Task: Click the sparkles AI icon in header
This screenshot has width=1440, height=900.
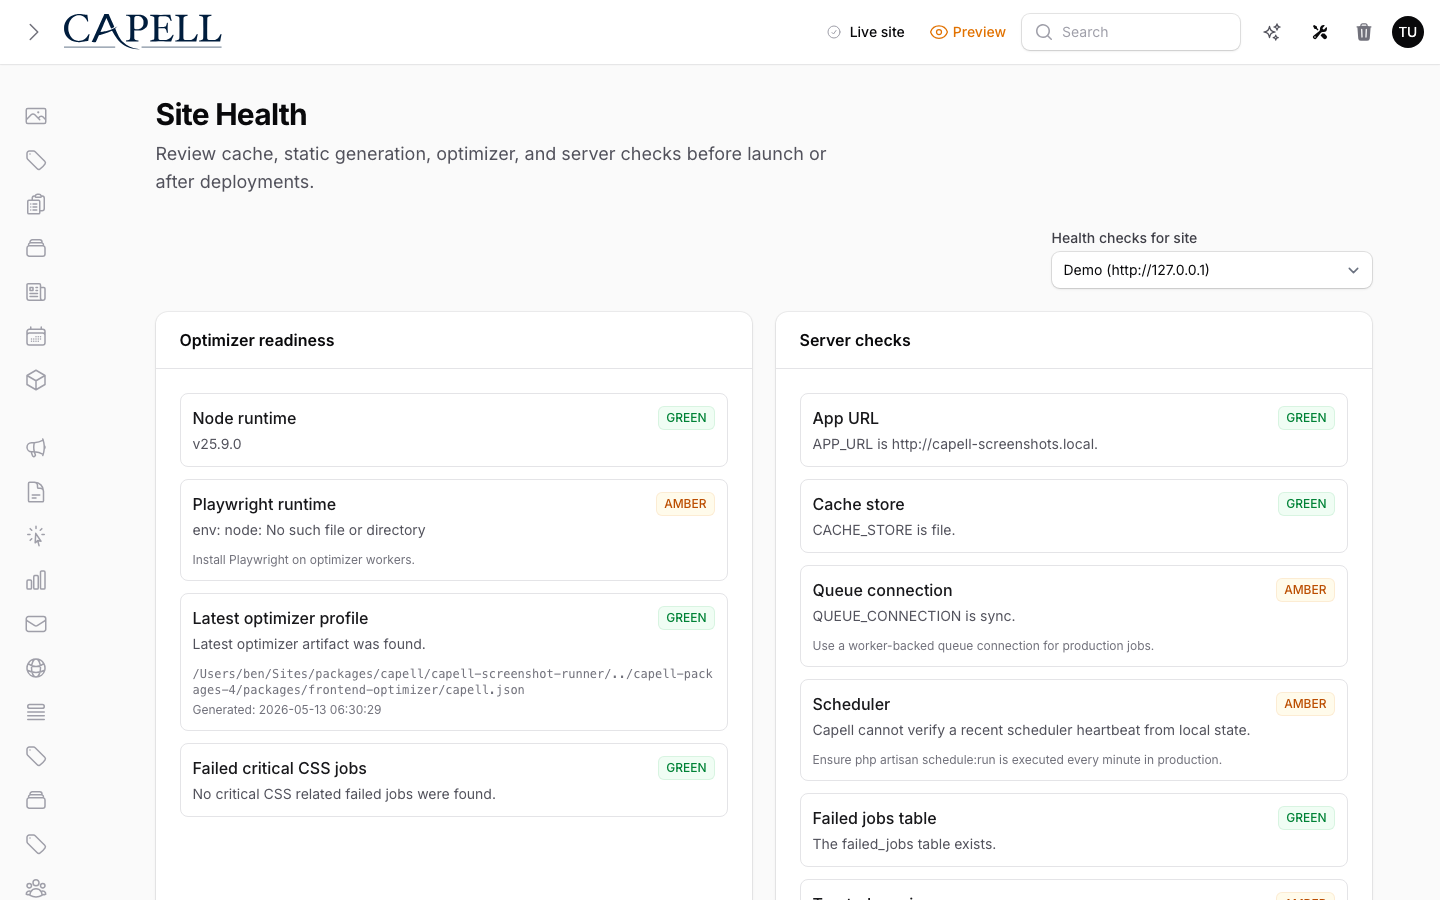Action: click(1272, 32)
